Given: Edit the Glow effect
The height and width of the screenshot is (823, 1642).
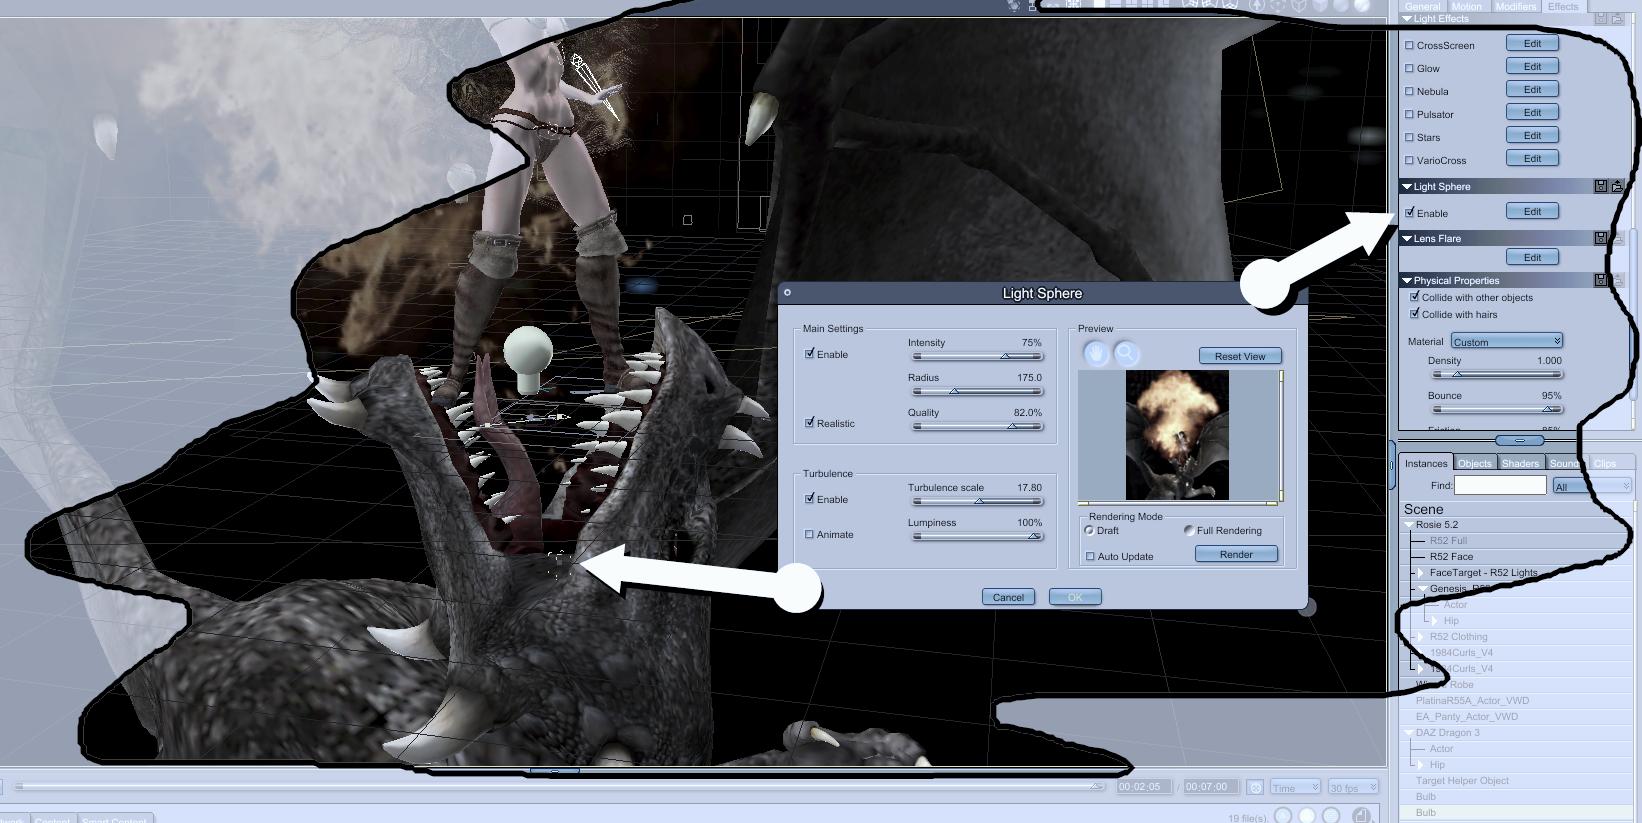Looking at the screenshot, I should pyautogui.click(x=1532, y=66).
